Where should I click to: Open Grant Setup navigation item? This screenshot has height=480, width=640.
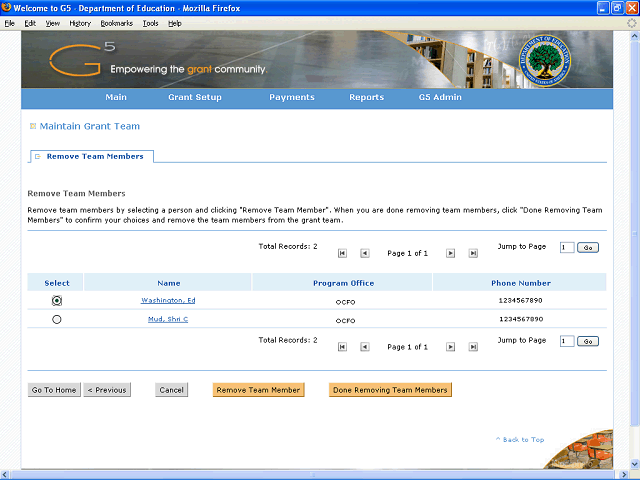tap(195, 98)
